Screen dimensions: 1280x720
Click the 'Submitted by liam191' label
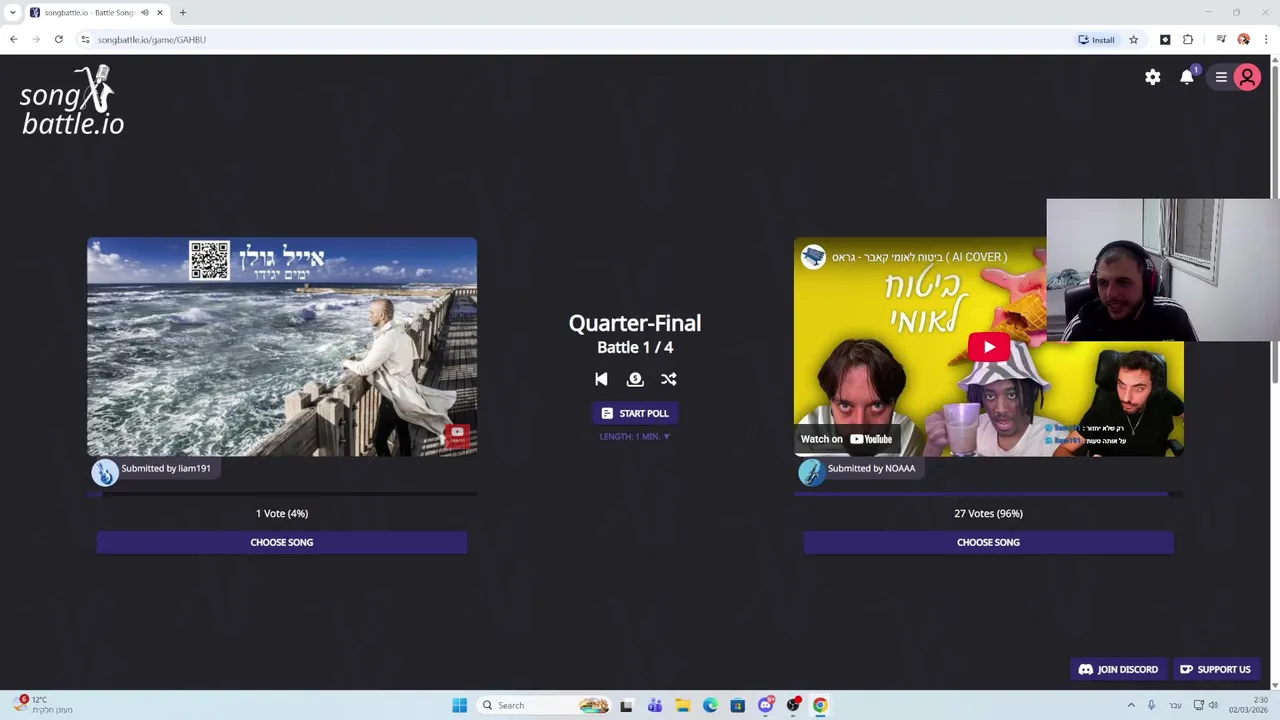click(x=166, y=468)
